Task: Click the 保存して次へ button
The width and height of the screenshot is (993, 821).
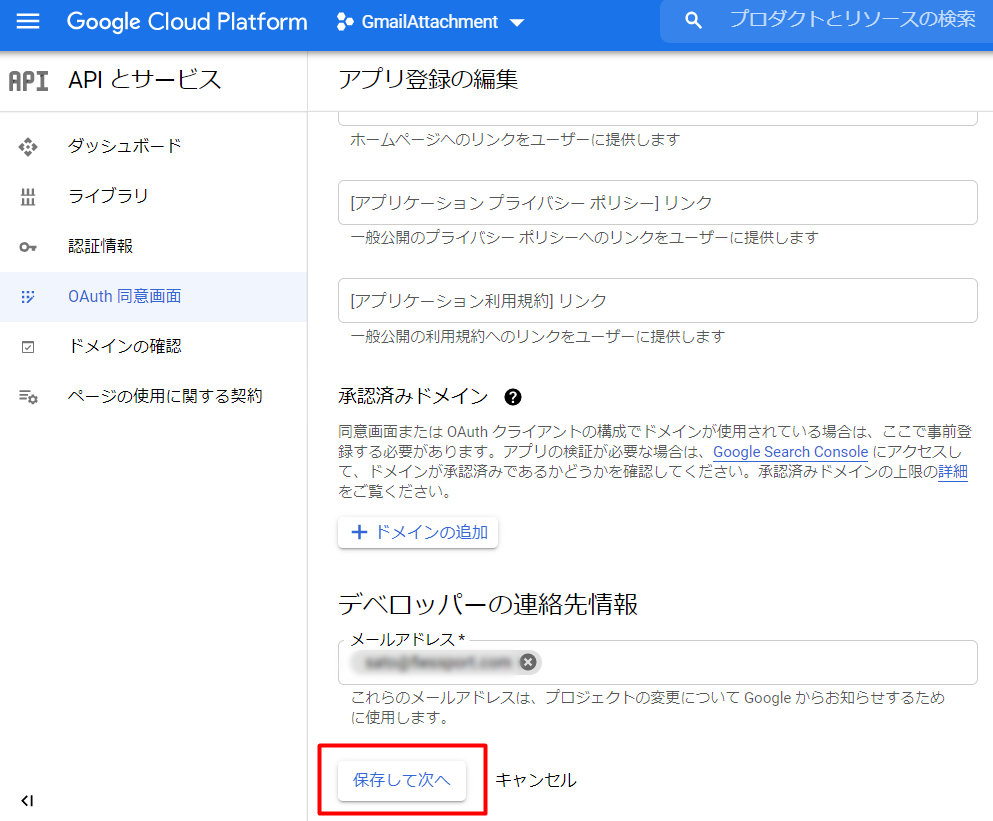Action: [402, 780]
